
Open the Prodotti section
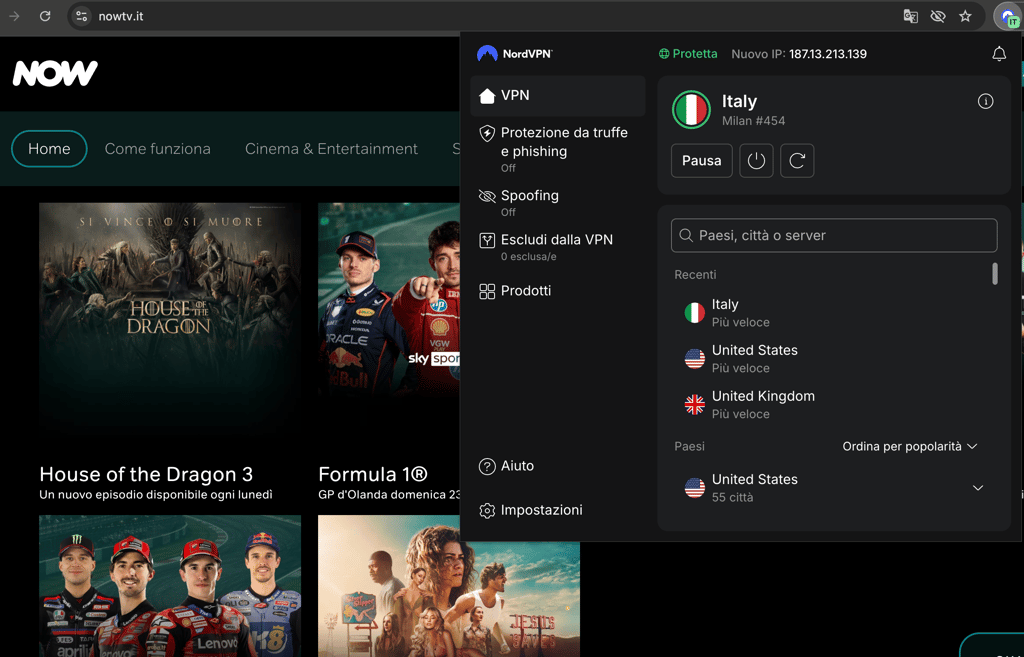[558, 291]
